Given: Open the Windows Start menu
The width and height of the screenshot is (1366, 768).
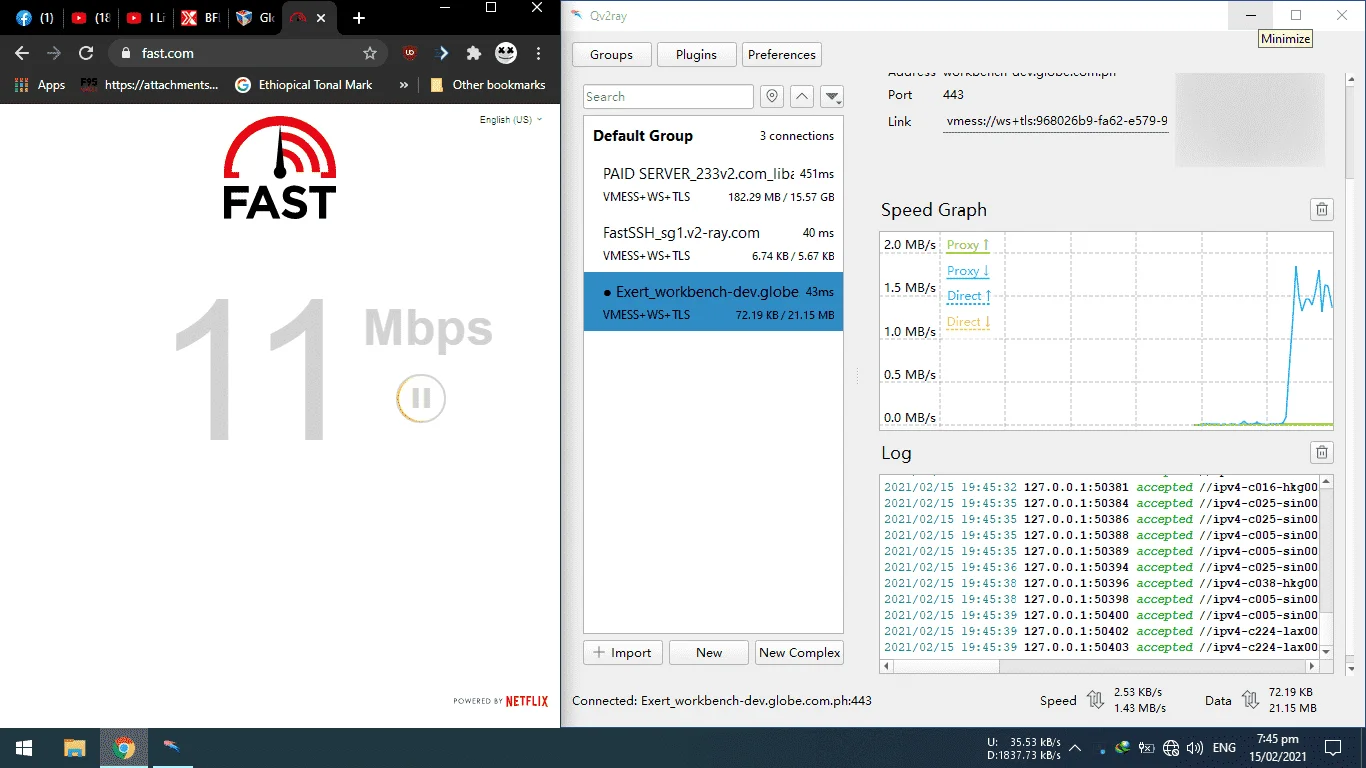Looking at the screenshot, I should point(24,748).
